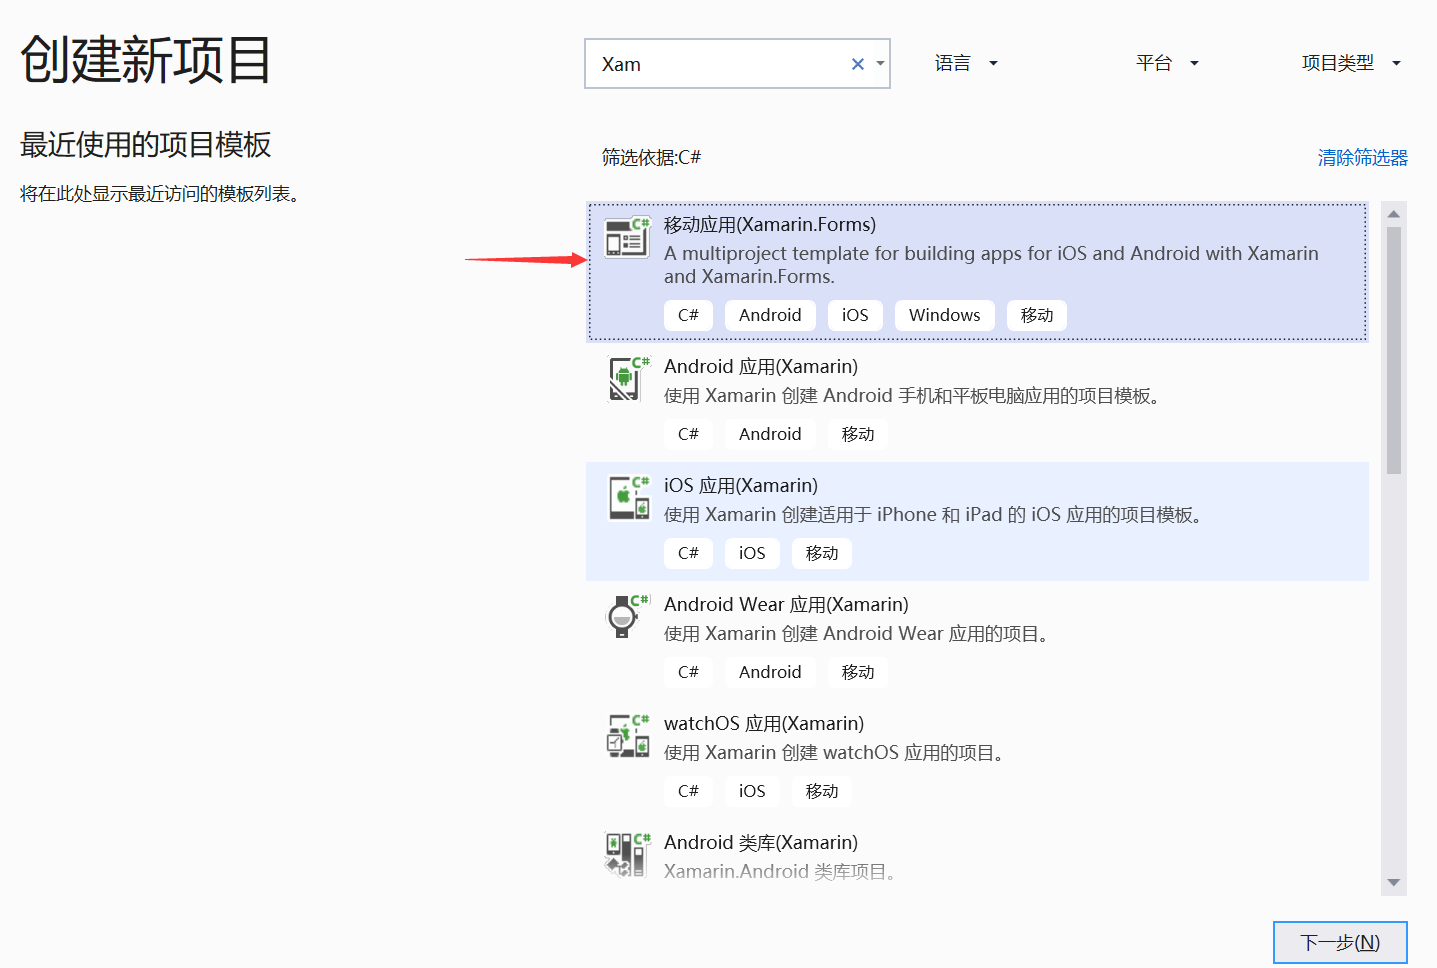
Task: Open the 平台 filter dropdown
Action: pyautogui.click(x=1168, y=63)
